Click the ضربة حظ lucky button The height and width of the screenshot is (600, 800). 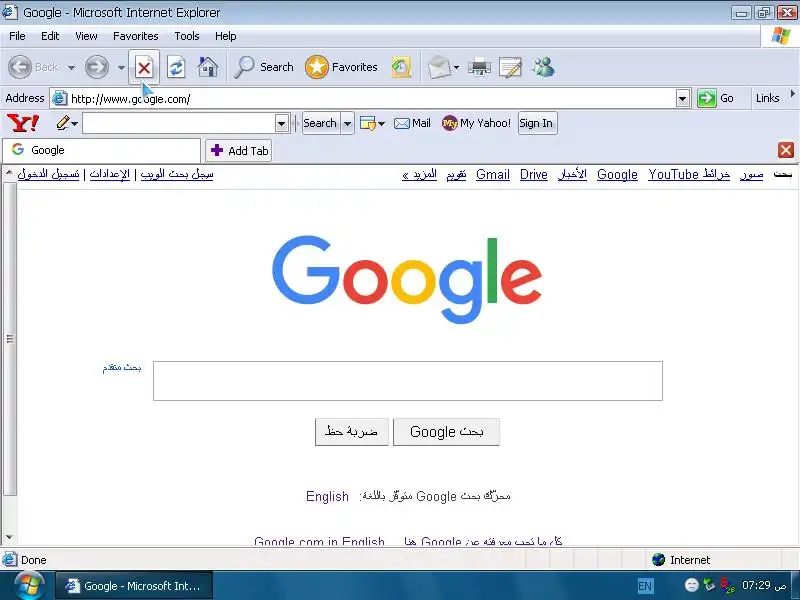(352, 432)
